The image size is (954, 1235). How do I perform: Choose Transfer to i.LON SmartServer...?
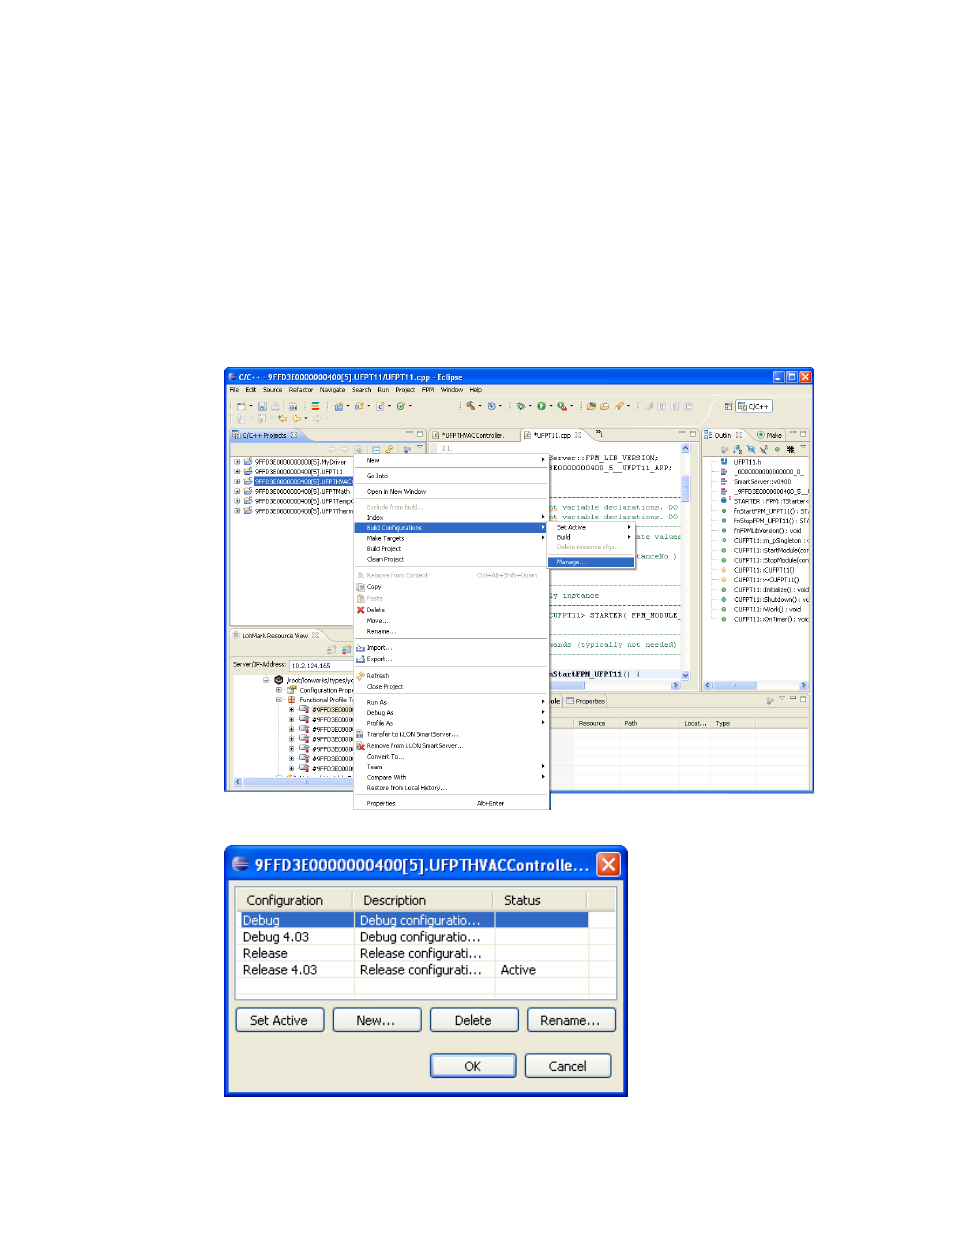(451, 734)
